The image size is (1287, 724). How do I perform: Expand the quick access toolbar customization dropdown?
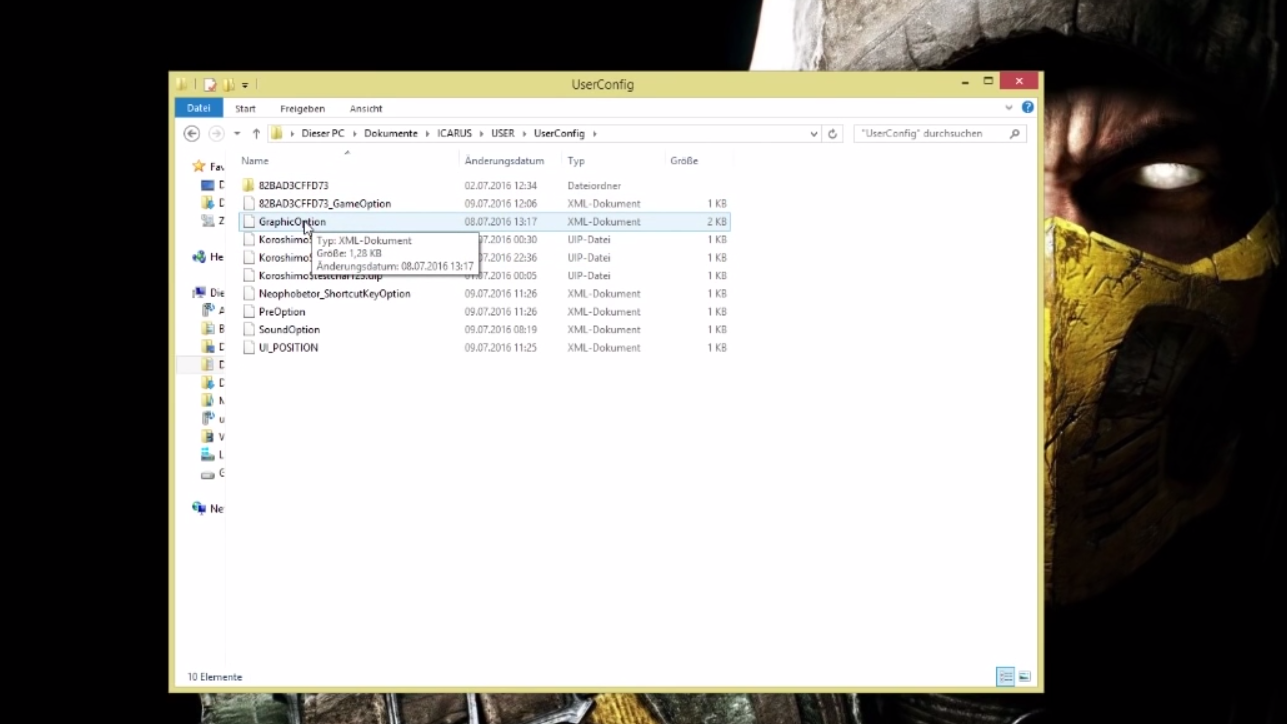245,84
